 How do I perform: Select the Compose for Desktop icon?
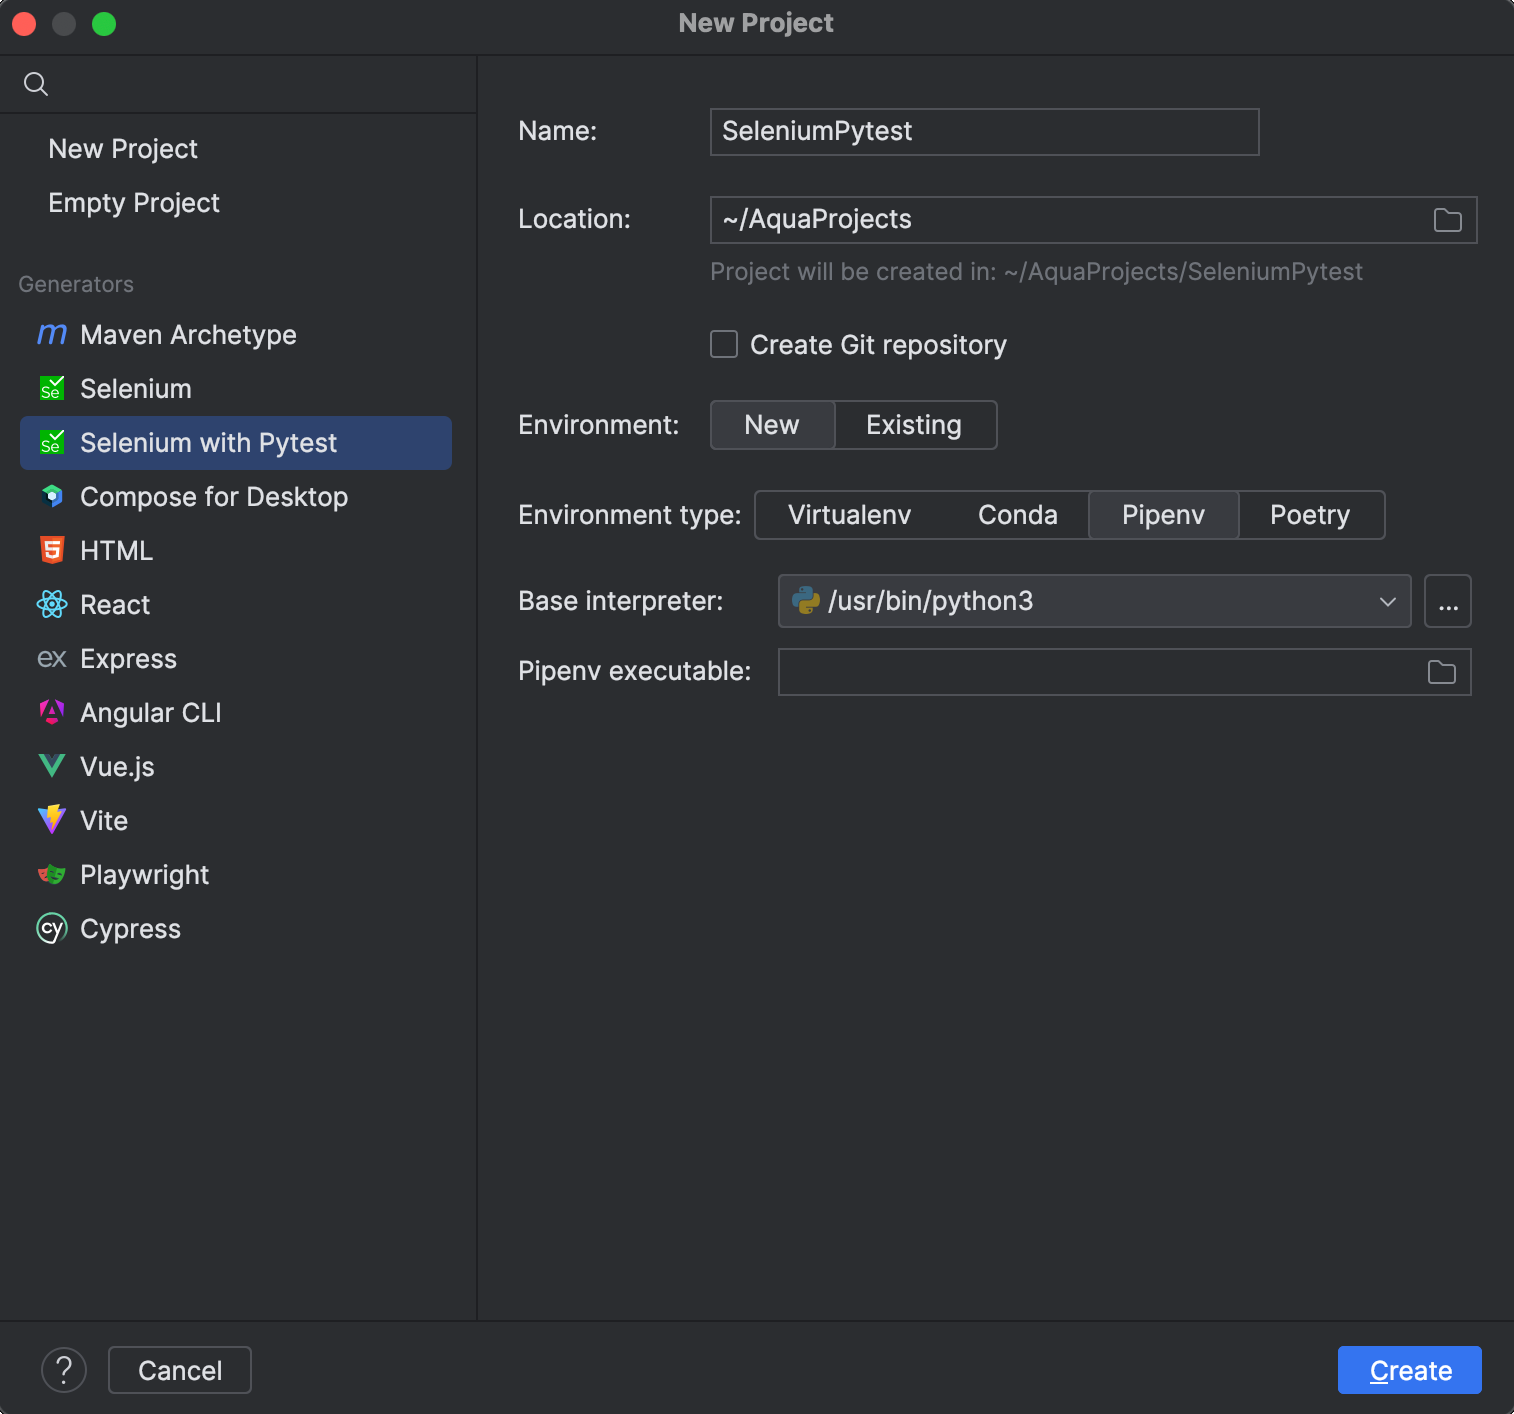point(51,496)
